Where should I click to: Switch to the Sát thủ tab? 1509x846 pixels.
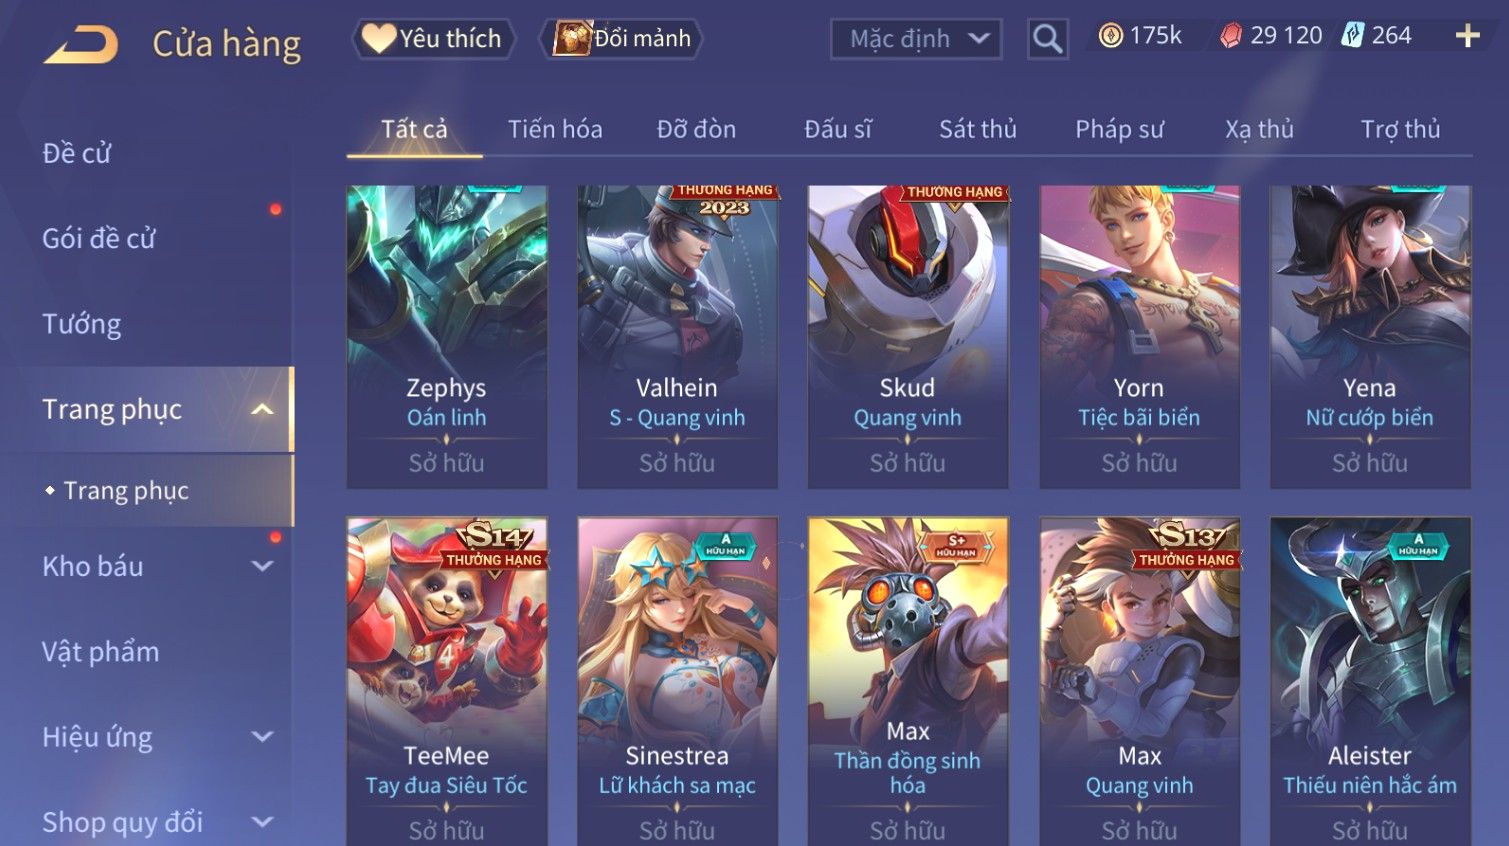pos(977,129)
